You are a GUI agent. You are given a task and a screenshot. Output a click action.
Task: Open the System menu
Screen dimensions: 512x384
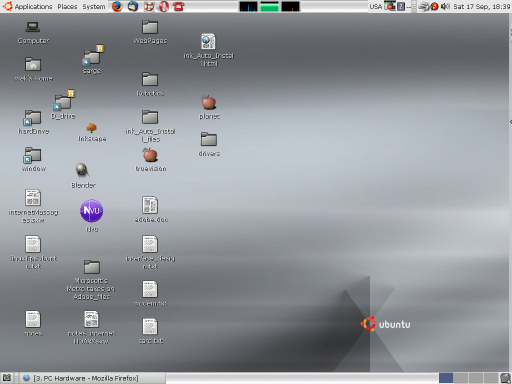94,6
